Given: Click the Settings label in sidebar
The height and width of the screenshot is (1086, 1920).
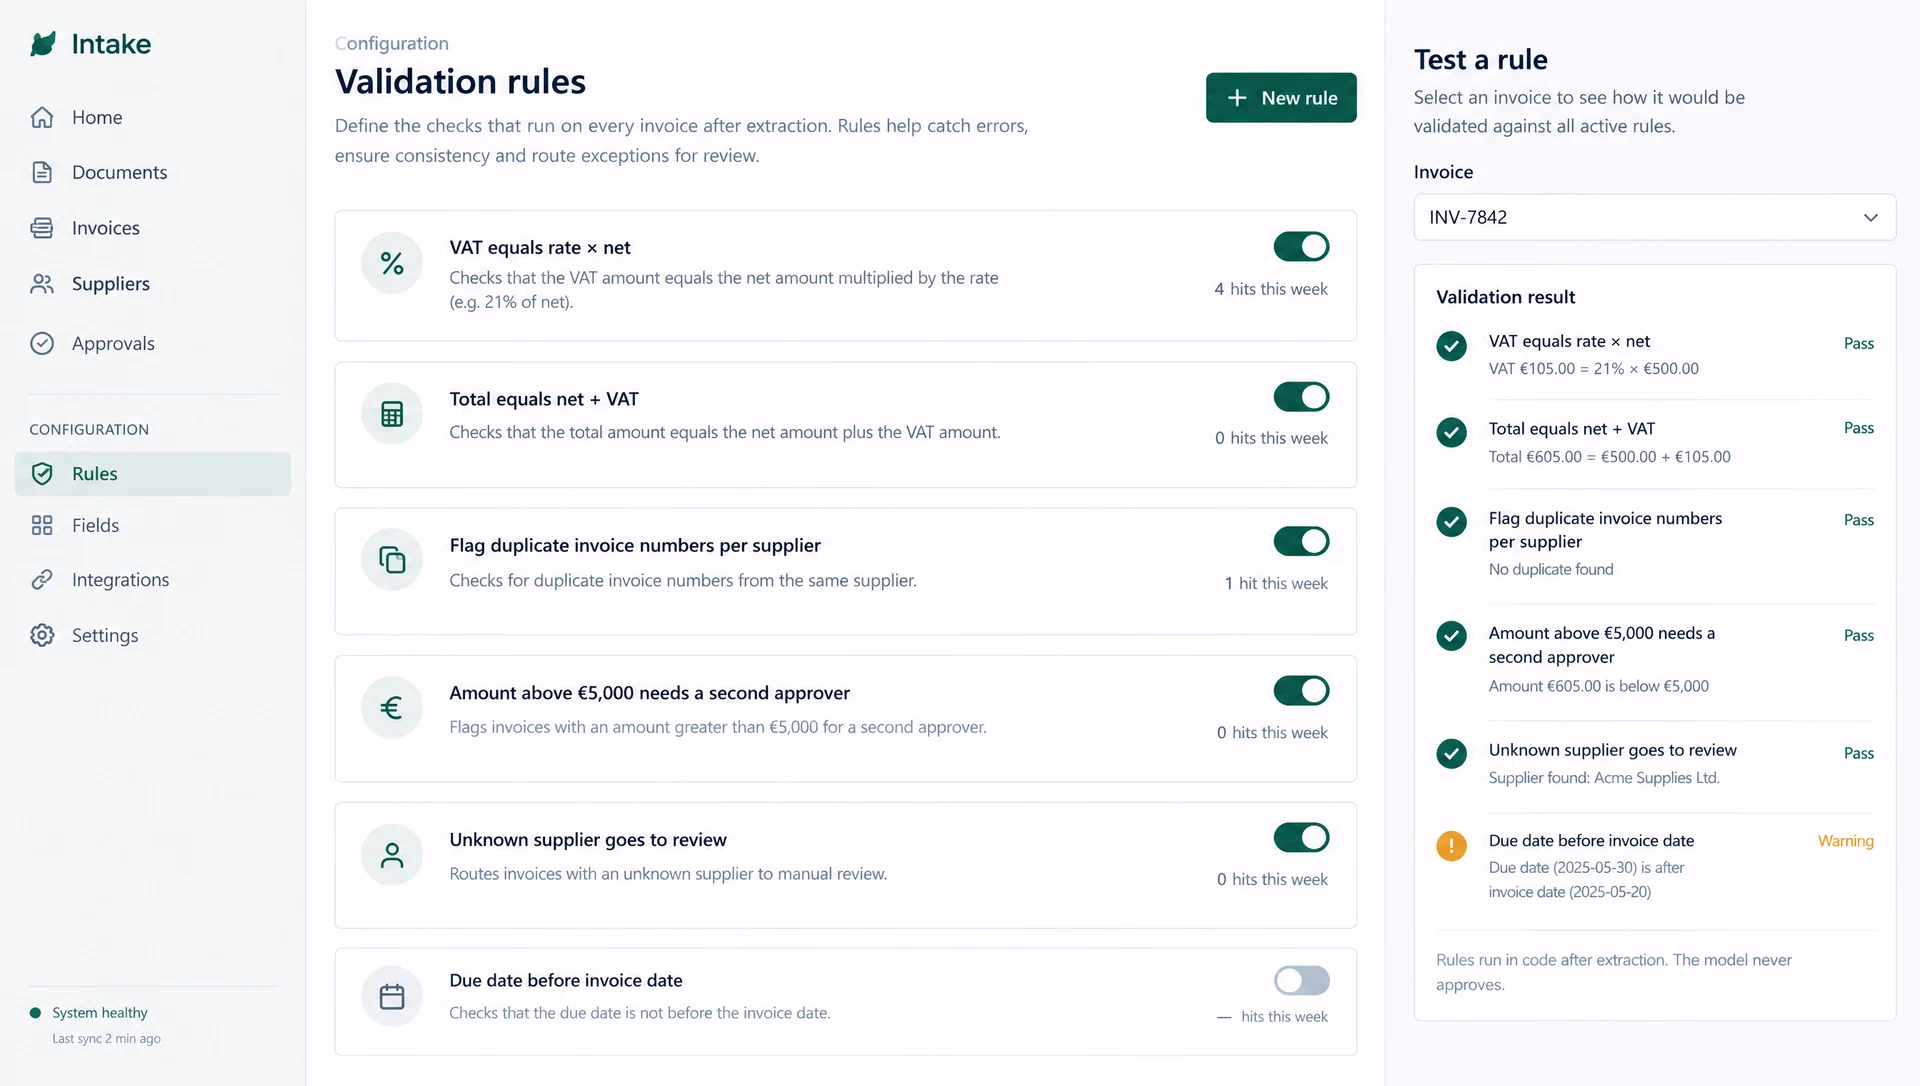Looking at the screenshot, I should [x=105, y=636].
